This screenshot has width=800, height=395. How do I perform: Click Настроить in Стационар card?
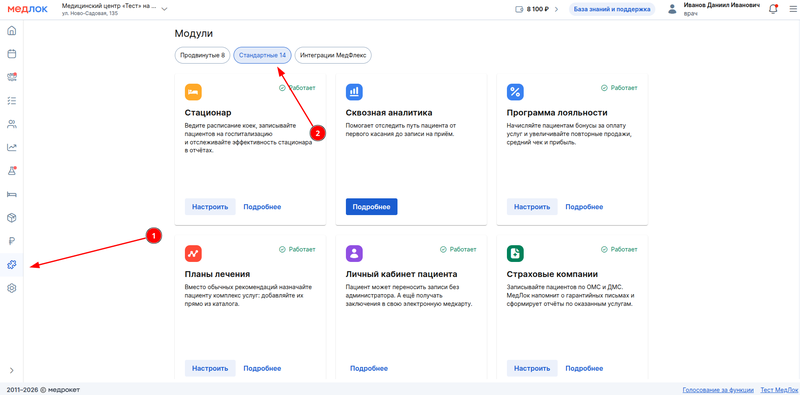click(210, 207)
